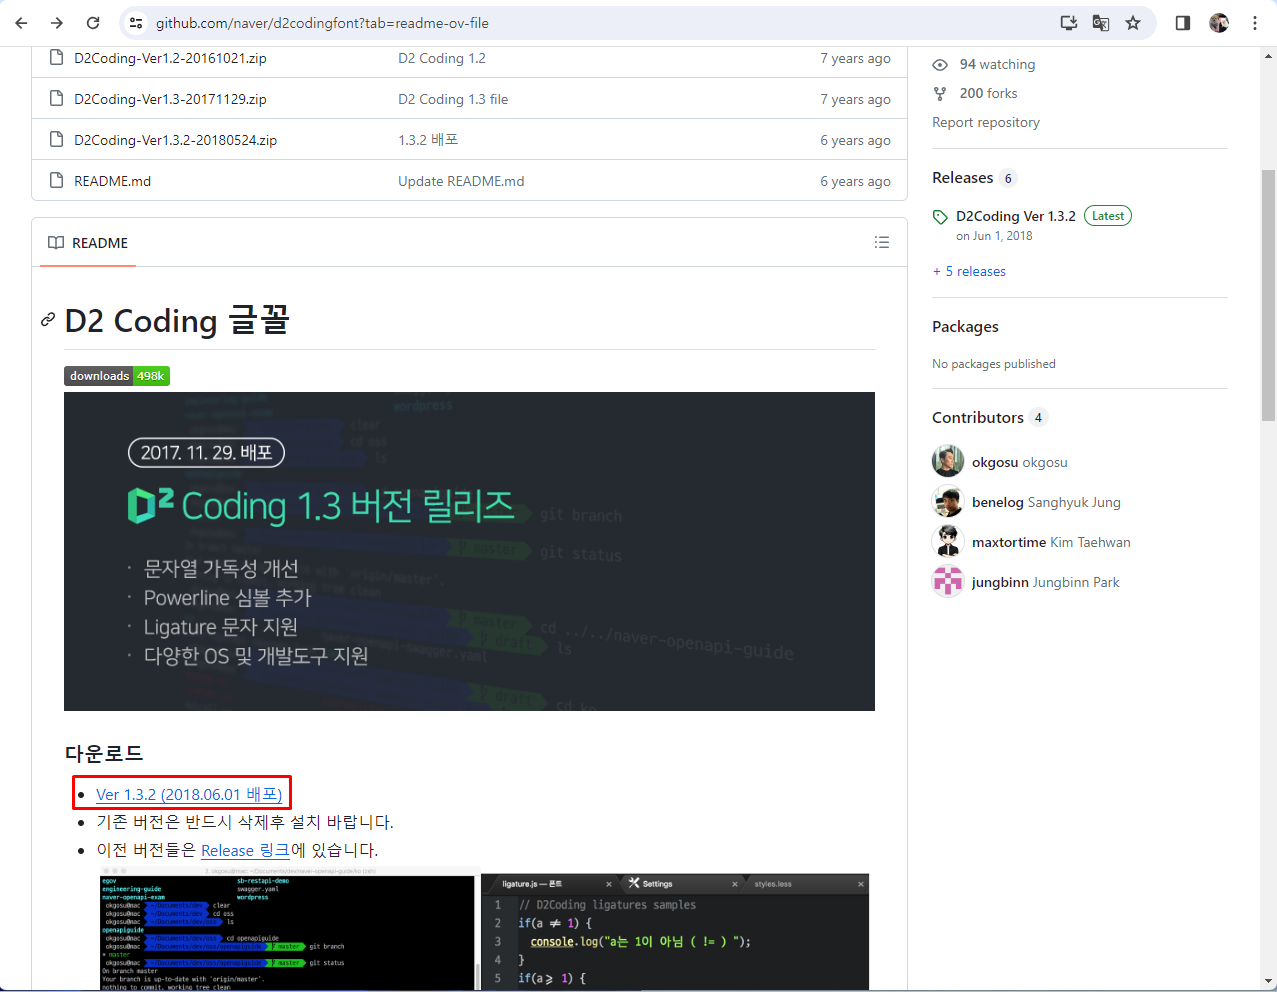Click the Google Translate icon in address bar
Image resolution: width=1277 pixels, height=992 pixels.
coord(1100,22)
